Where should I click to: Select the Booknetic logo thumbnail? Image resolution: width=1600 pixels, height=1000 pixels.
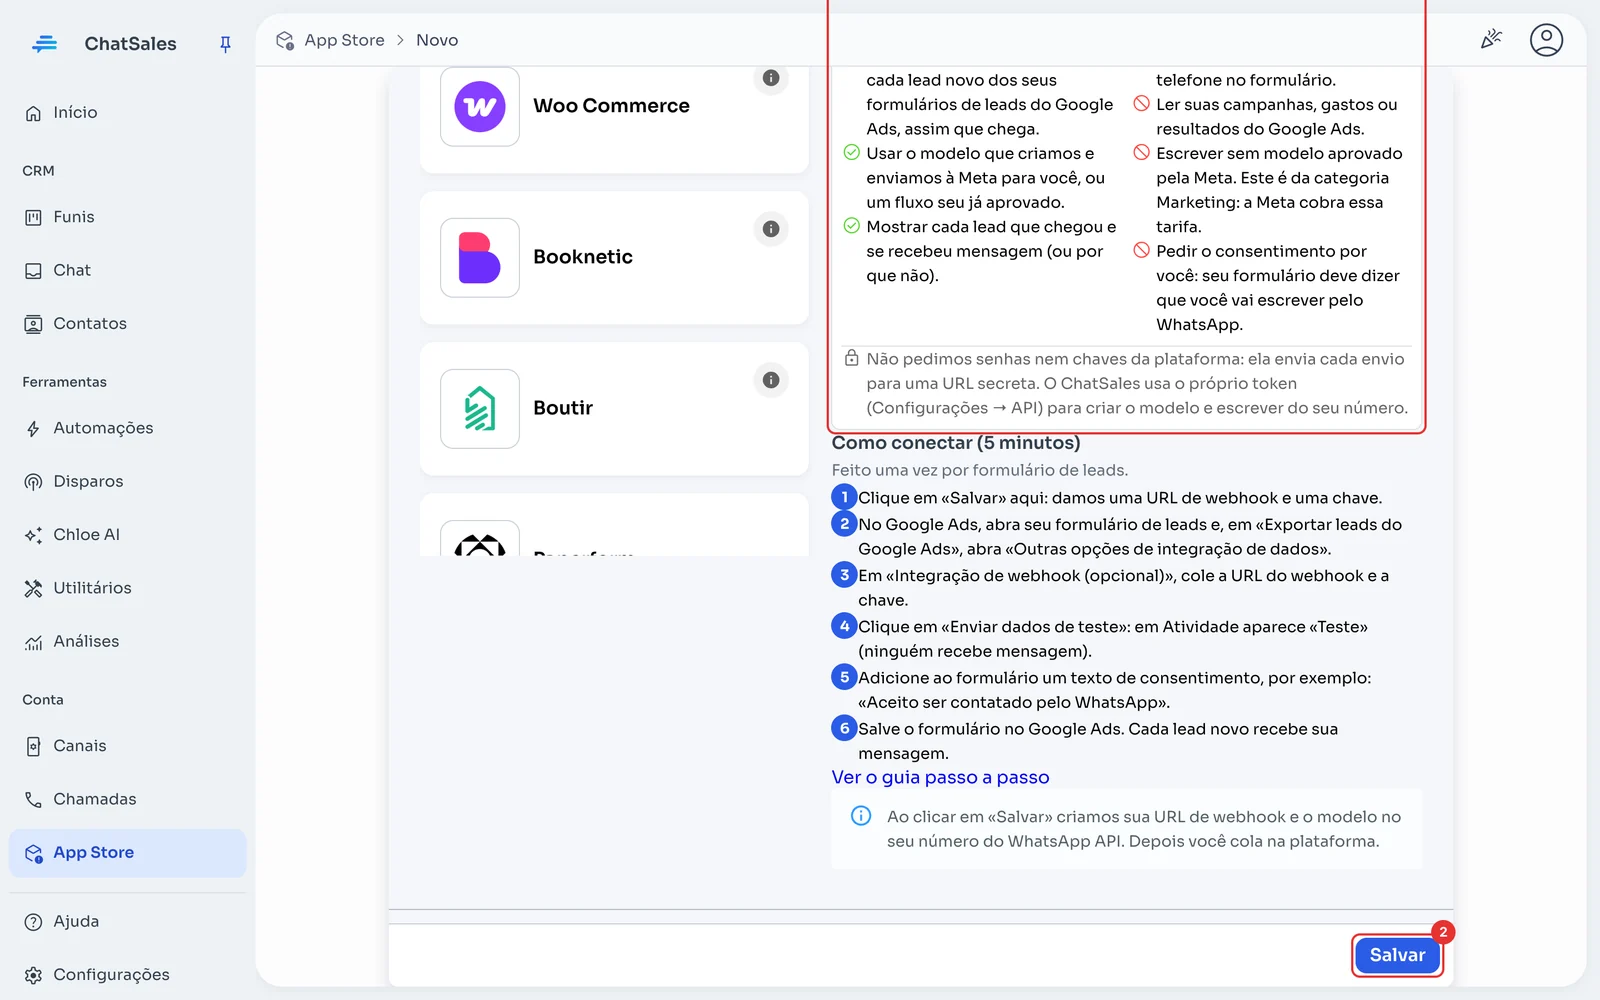pyautogui.click(x=480, y=258)
